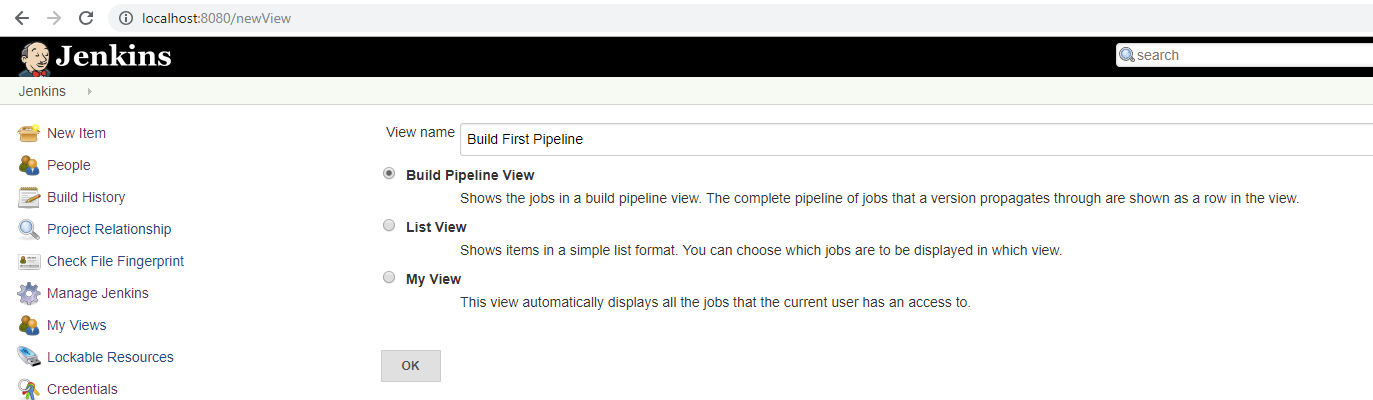Screen dimensions: 1373x400
Task: Click the Project Relationship magnifier icon
Action: pos(29,229)
